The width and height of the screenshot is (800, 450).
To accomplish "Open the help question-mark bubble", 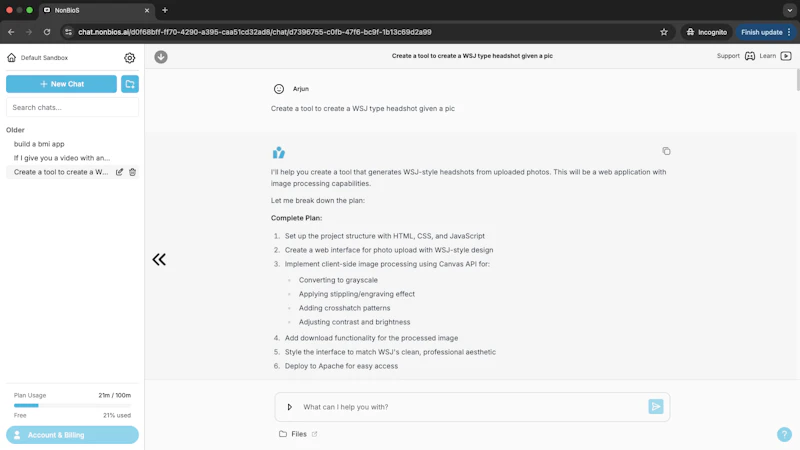I will [784, 435].
